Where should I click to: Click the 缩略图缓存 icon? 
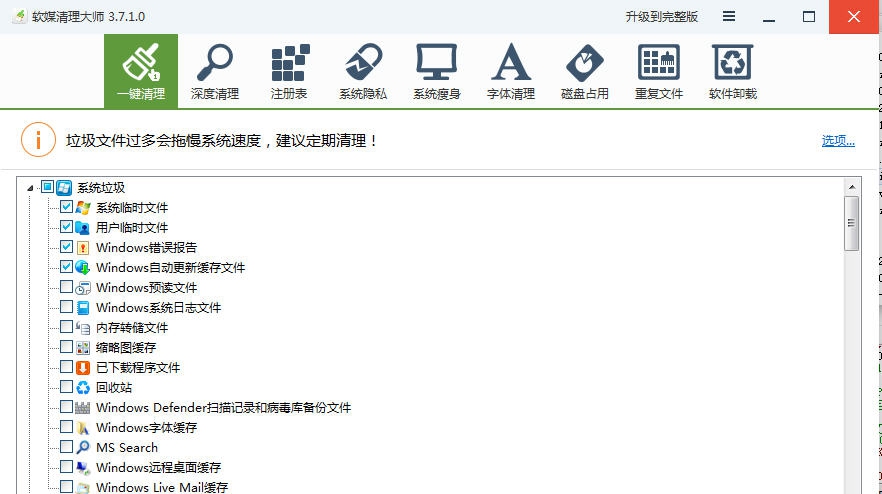coord(83,348)
